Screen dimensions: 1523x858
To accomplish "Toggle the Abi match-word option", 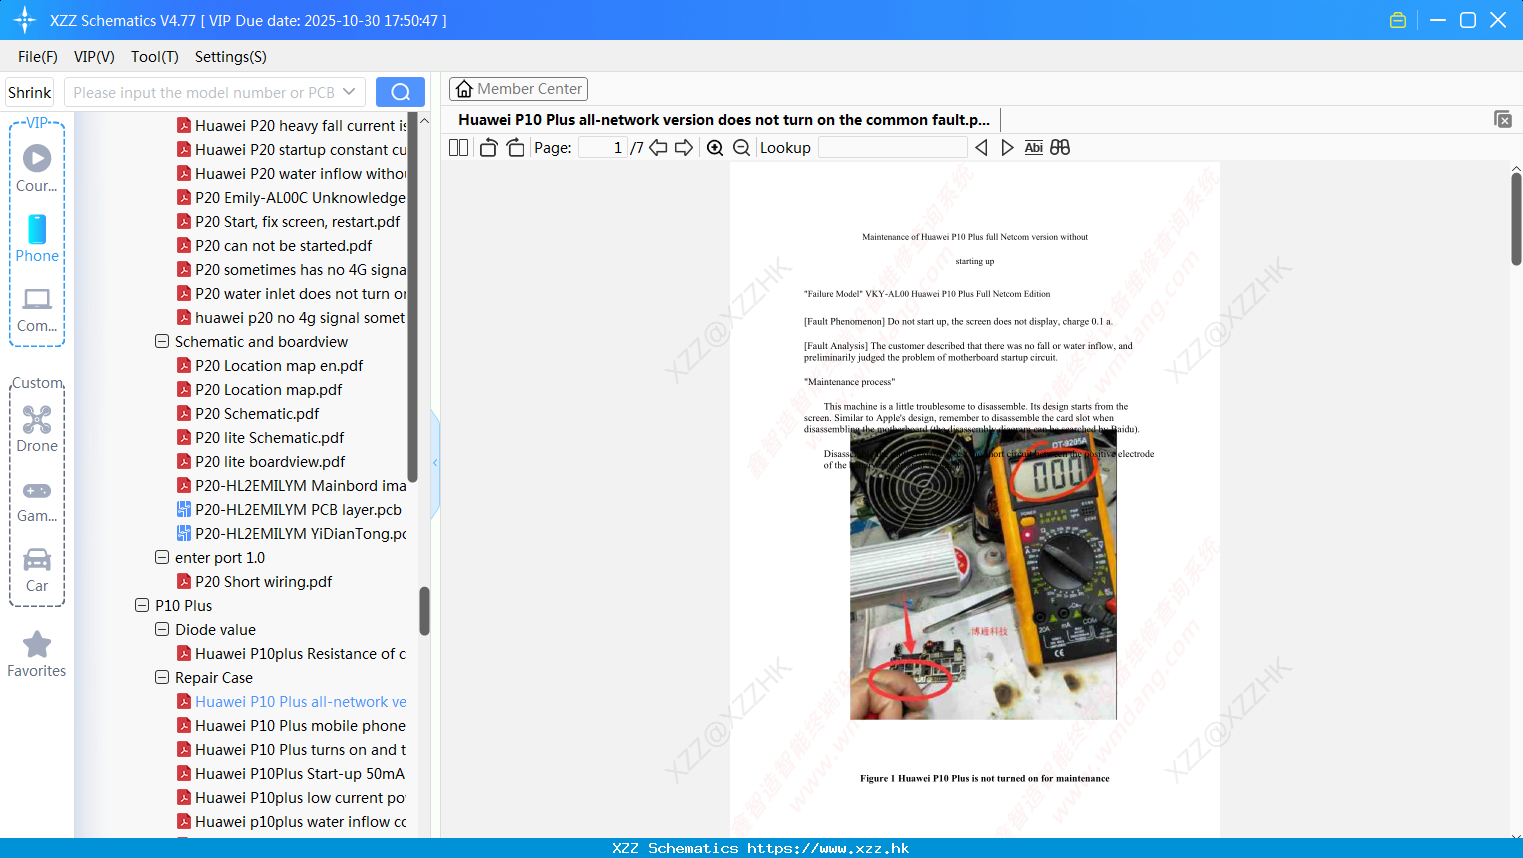I will coord(1033,147).
